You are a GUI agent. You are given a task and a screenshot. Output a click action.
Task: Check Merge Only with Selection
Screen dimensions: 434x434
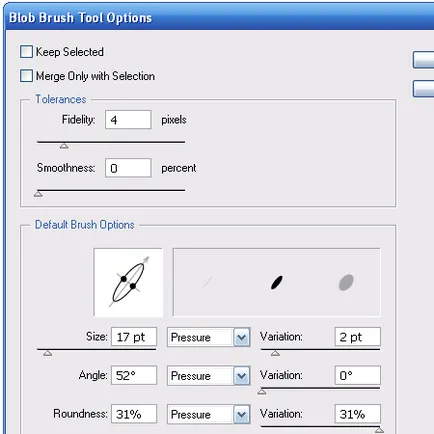coord(26,76)
